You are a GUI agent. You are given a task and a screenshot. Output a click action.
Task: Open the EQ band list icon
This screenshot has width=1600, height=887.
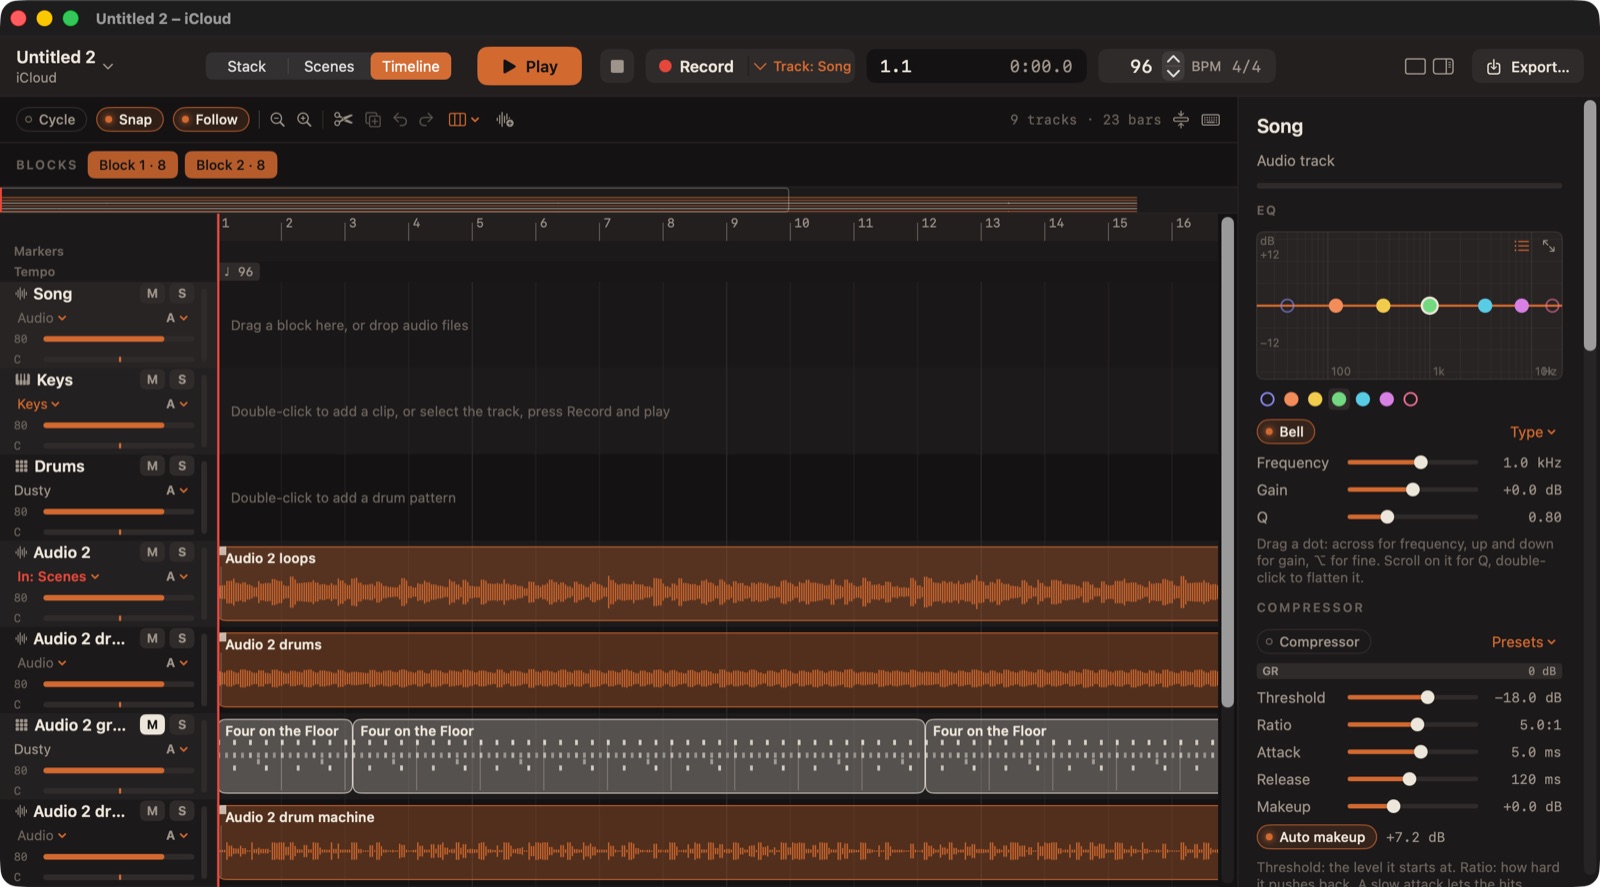[x=1521, y=245]
